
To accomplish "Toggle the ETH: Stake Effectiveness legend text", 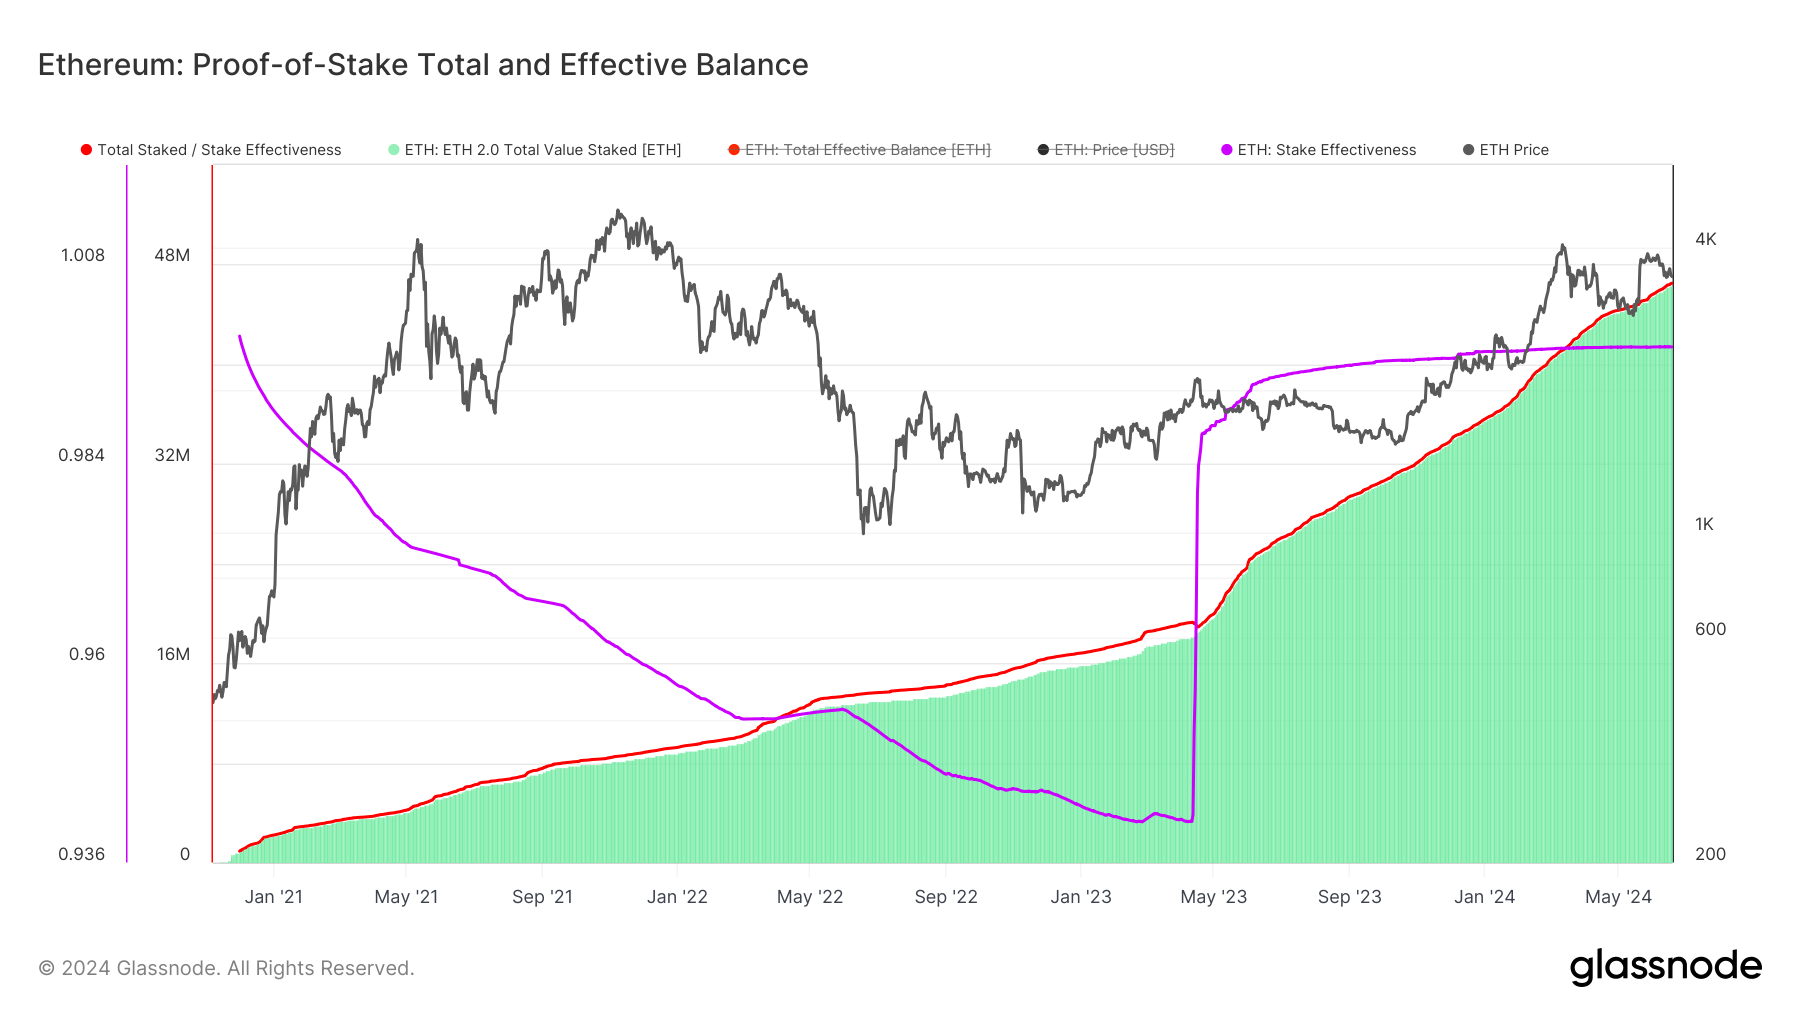I will 1327,150.
